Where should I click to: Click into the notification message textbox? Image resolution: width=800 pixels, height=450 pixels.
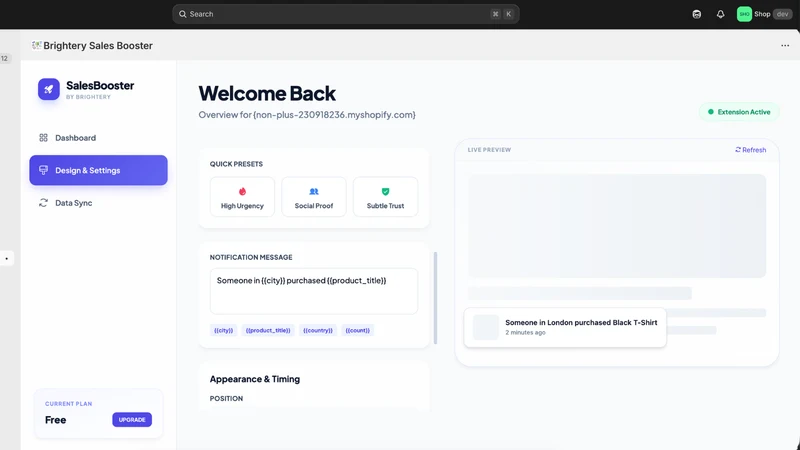[x=314, y=291]
